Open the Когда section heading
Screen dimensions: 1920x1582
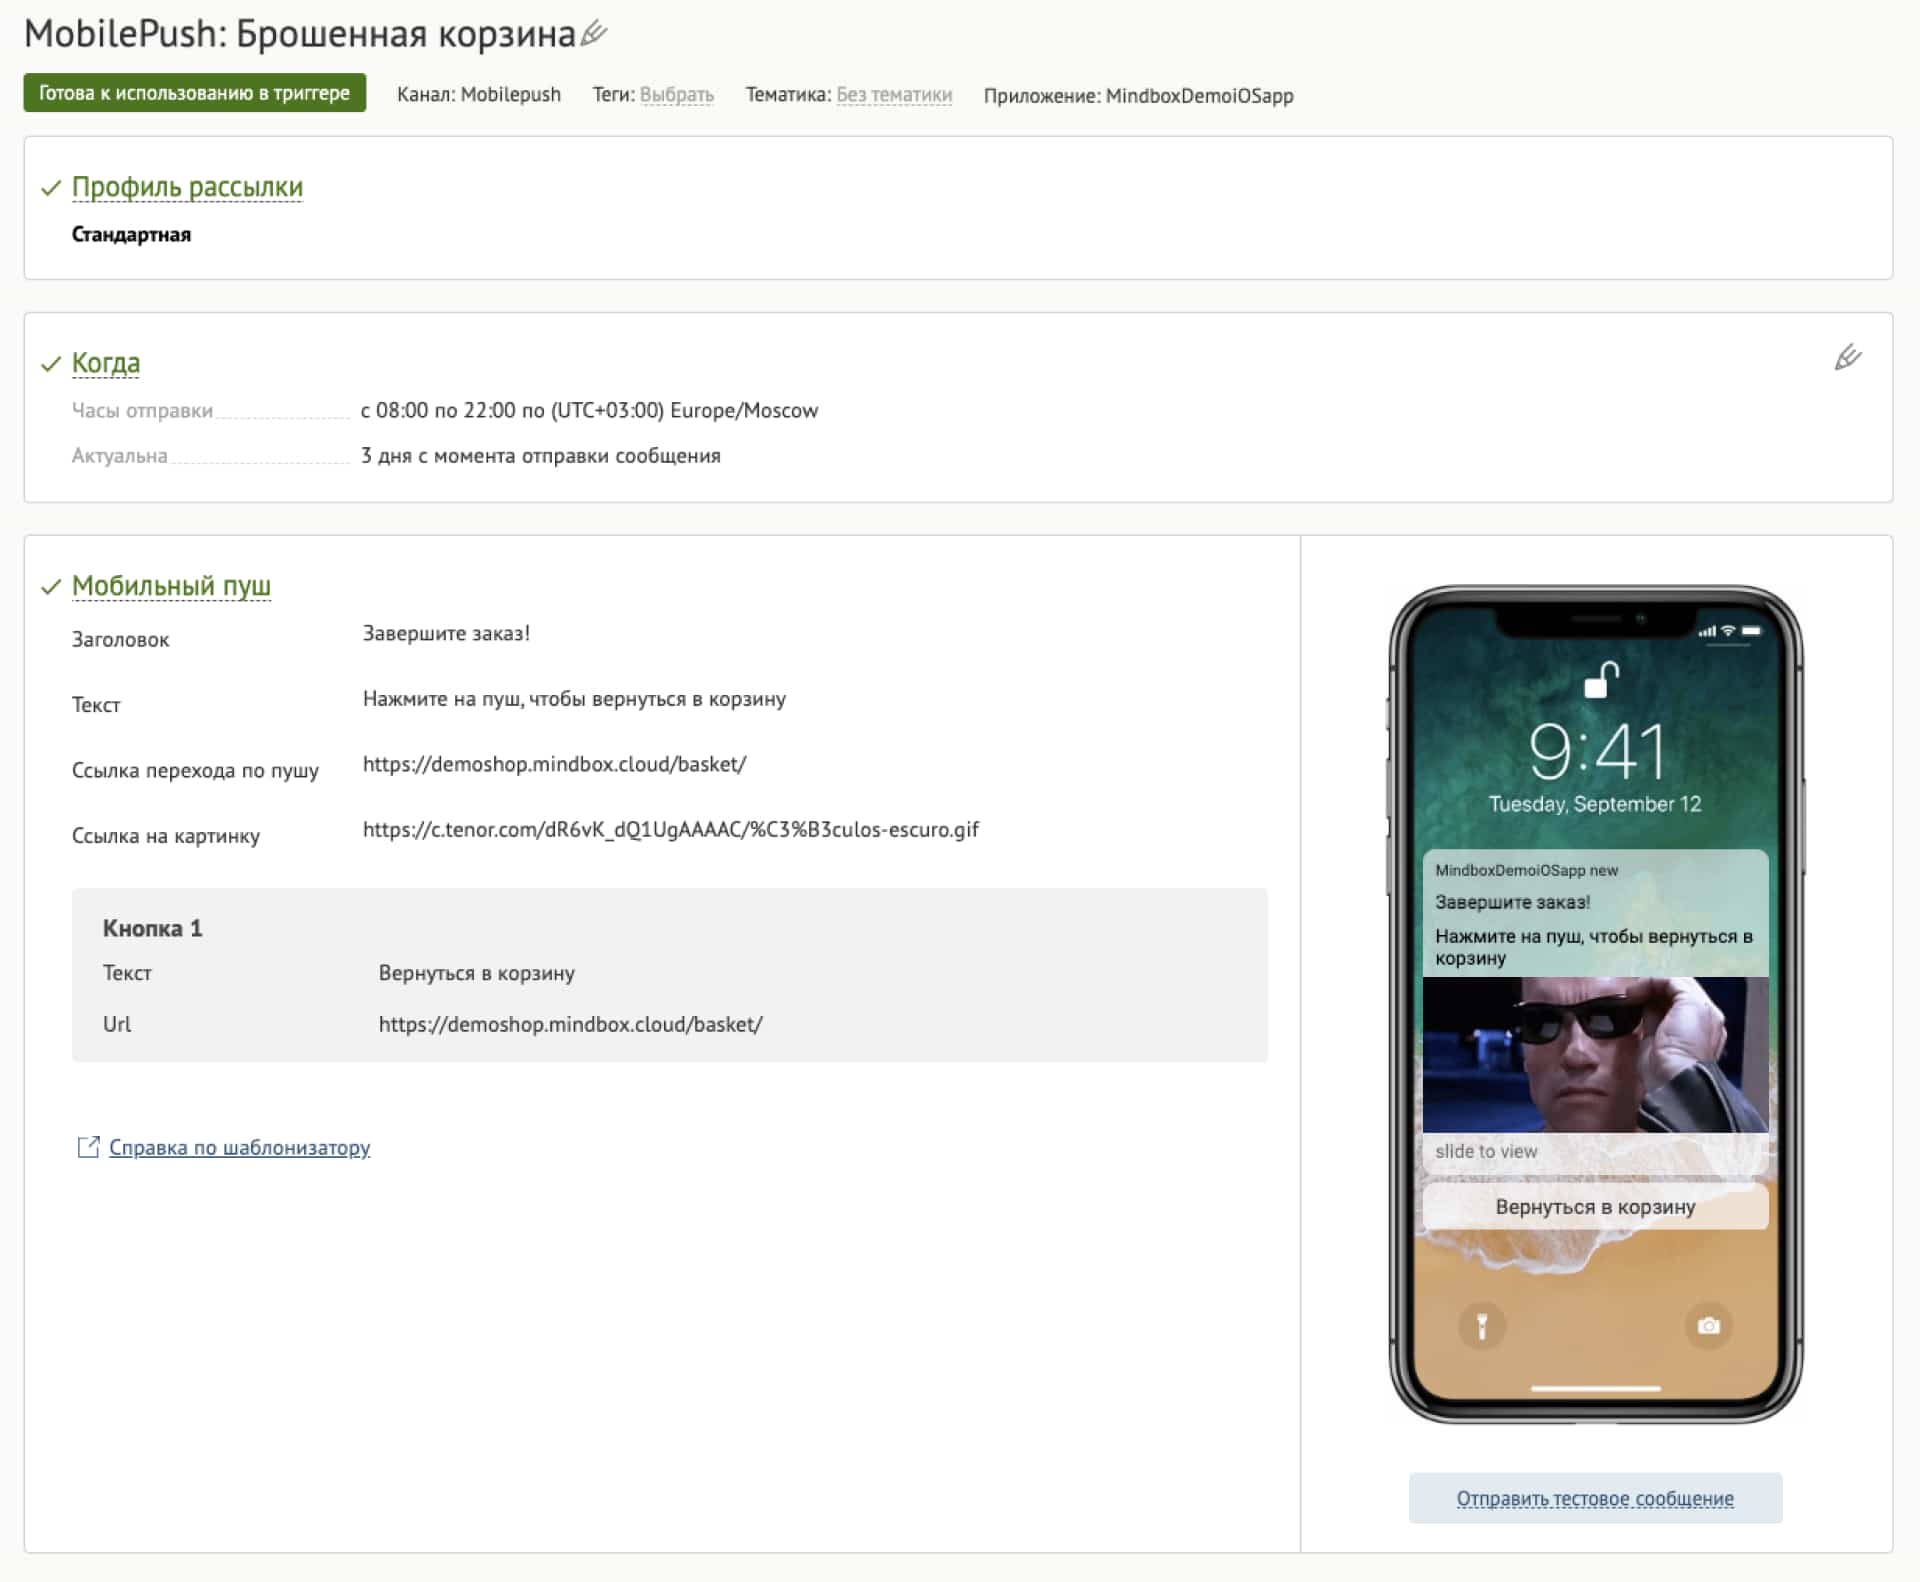106,363
